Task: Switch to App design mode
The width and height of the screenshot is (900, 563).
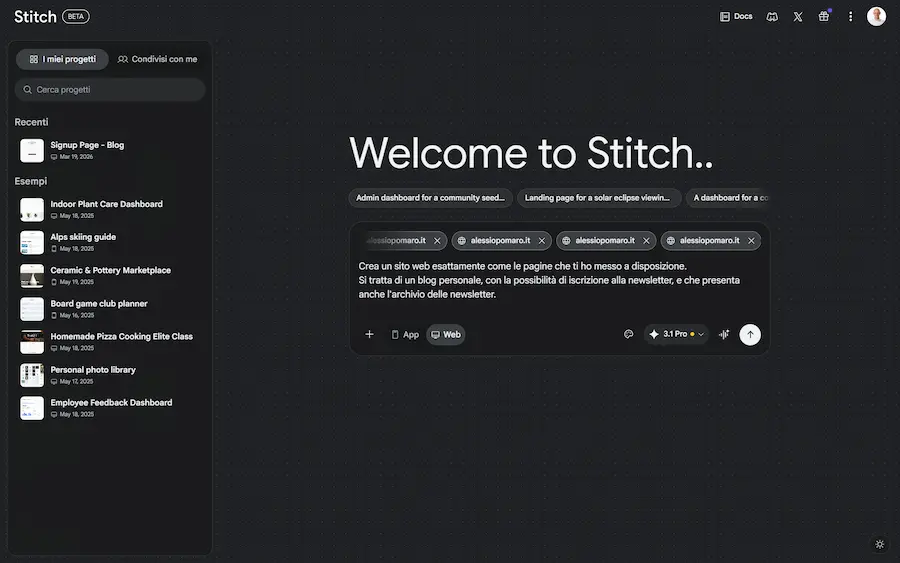Action: [x=405, y=334]
